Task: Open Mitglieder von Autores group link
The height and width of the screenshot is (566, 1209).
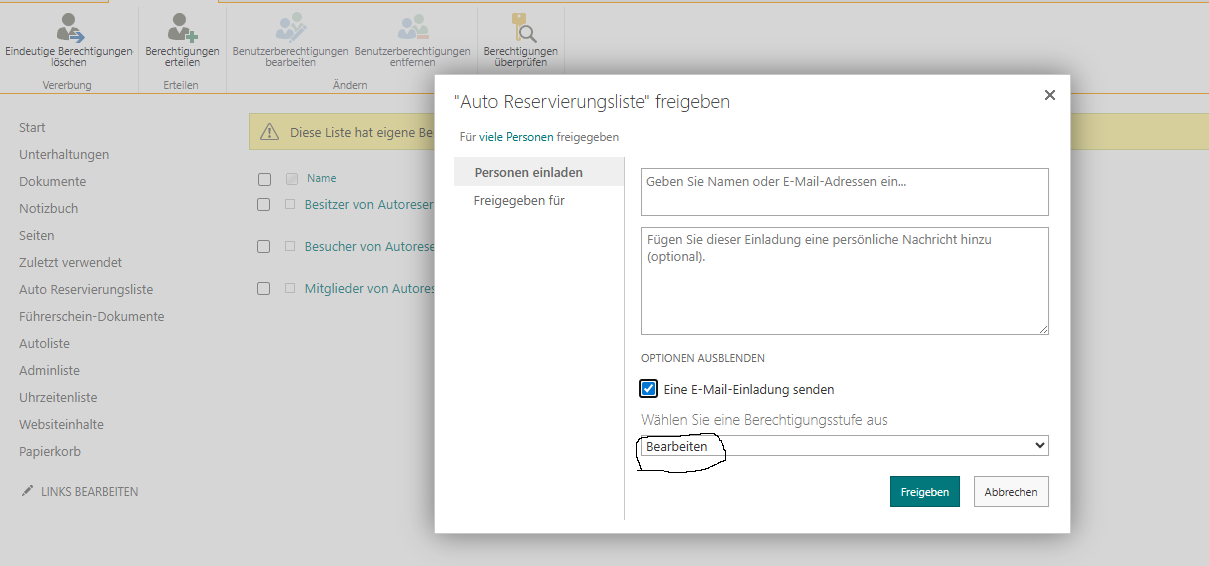Action: pos(369,288)
